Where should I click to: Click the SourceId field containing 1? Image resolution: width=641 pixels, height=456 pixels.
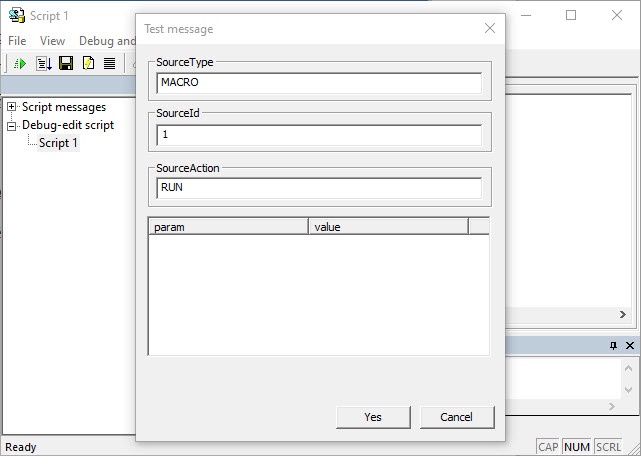pyautogui.click(x=319, y=135)
